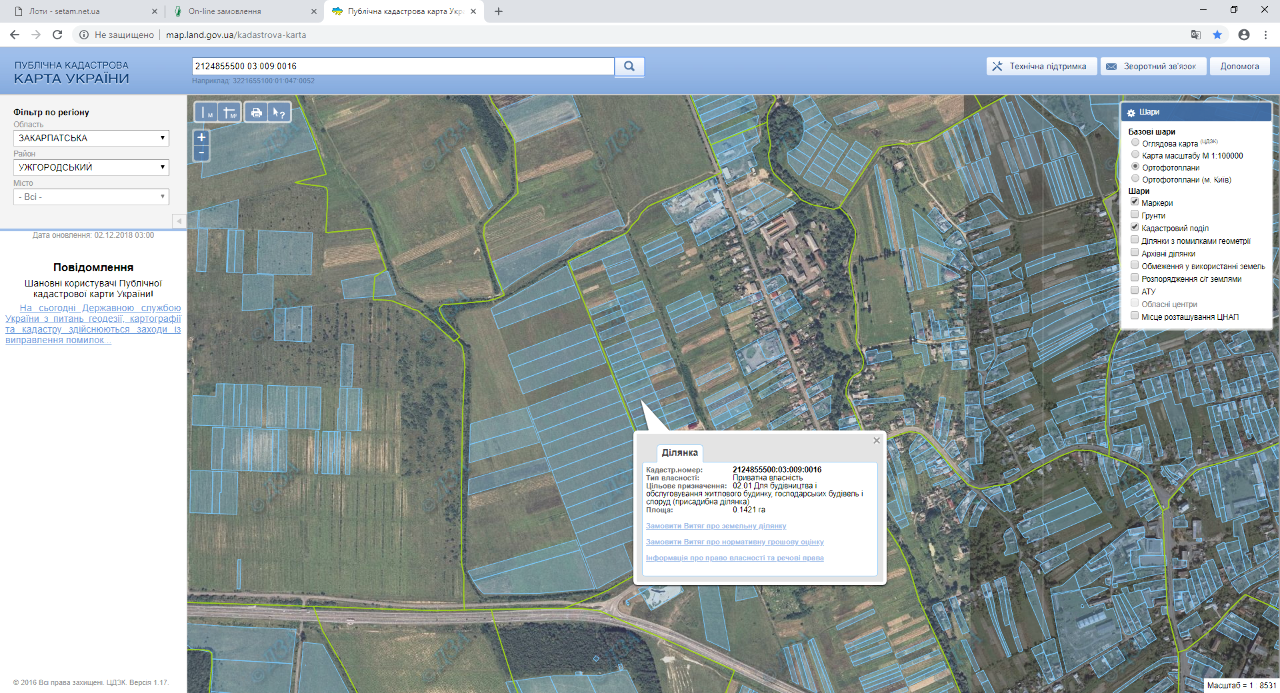Image resolution: width=1280 pixels, height=693 pixels.
Task: Go back in browser history
Action: [x=14, y=34]
